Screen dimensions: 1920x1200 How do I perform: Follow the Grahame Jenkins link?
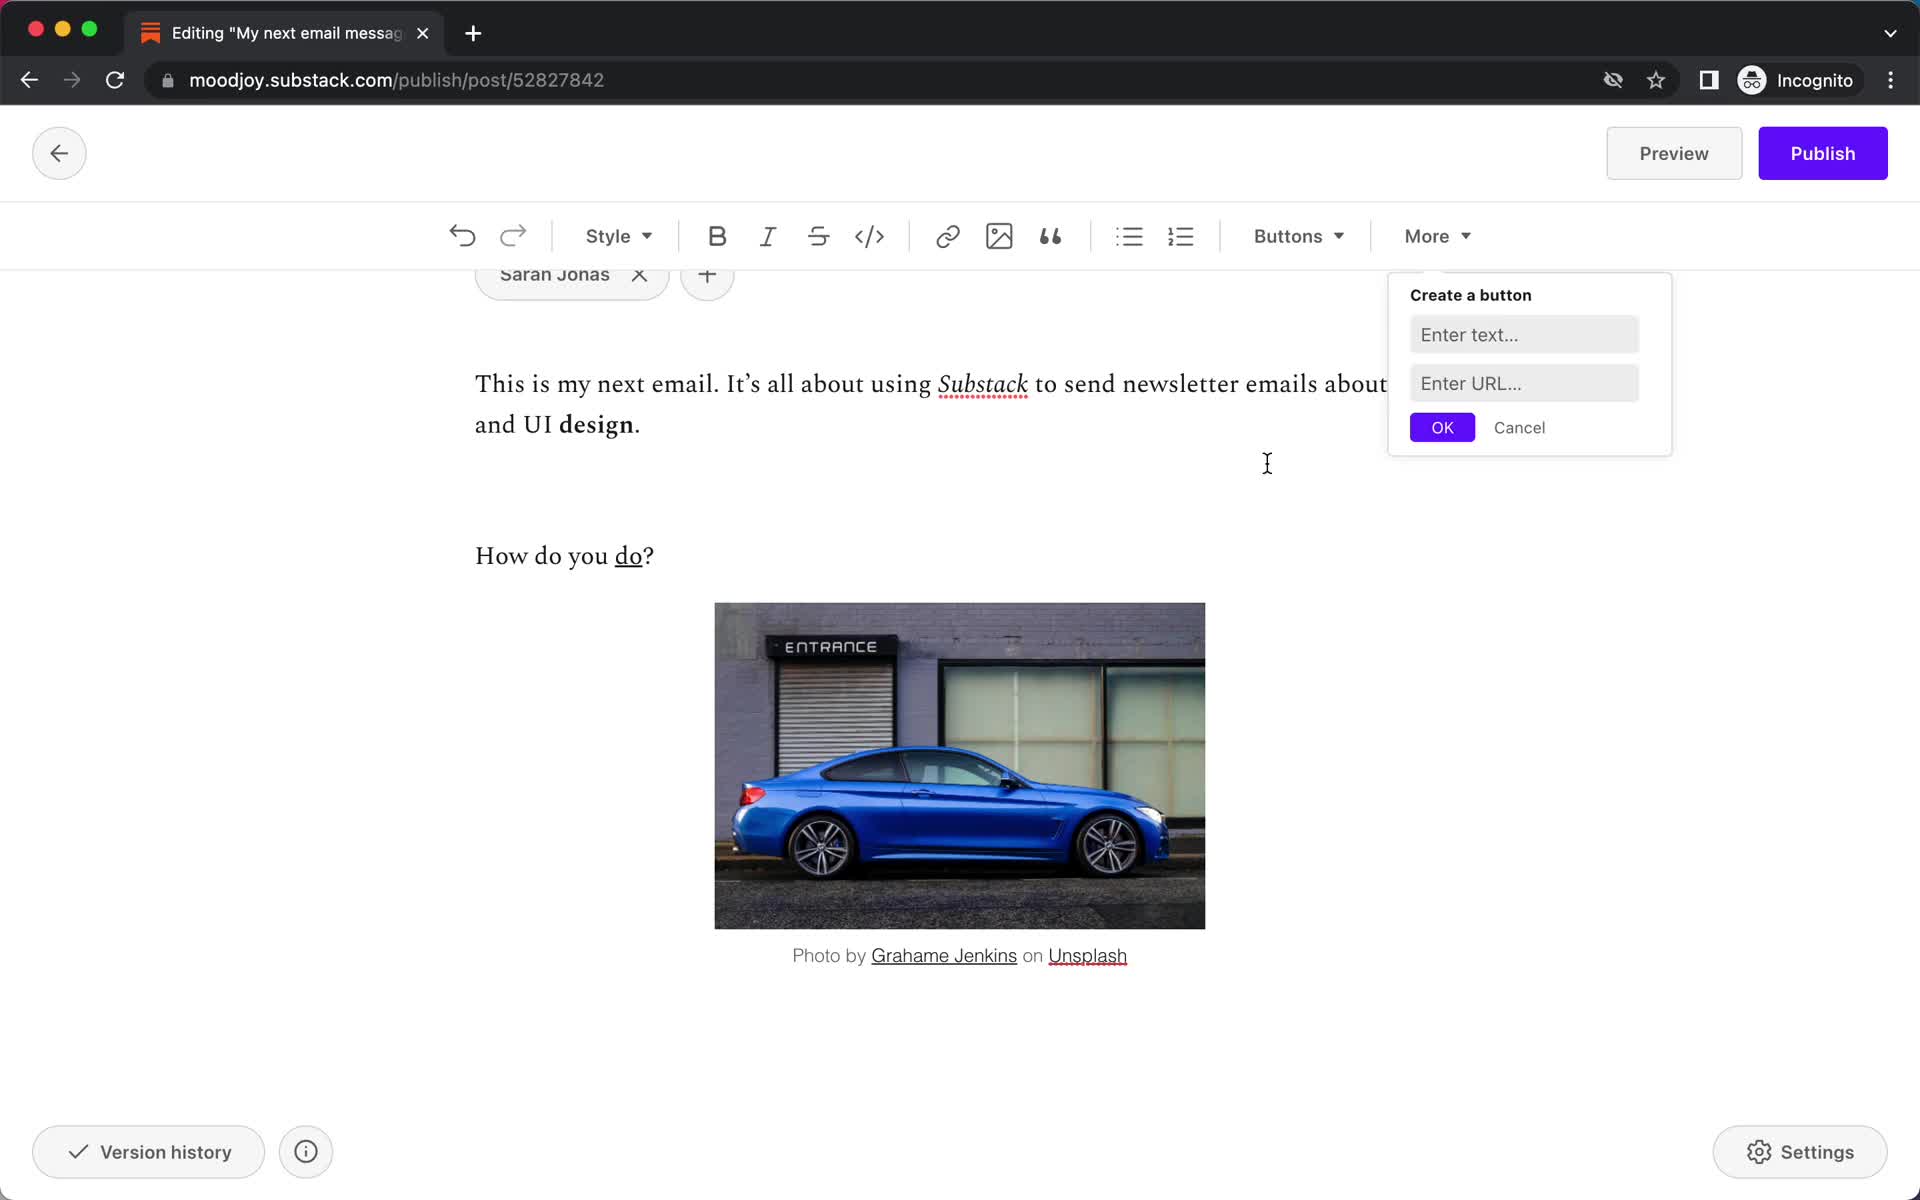(x=943, y=956)
